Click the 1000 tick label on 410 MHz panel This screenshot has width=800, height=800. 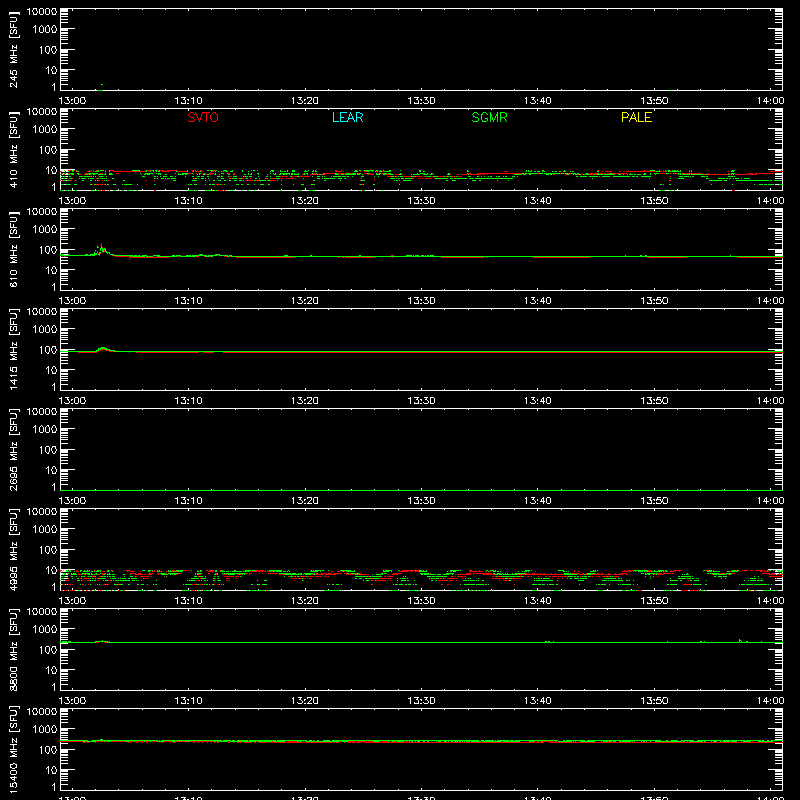point(45,130)
